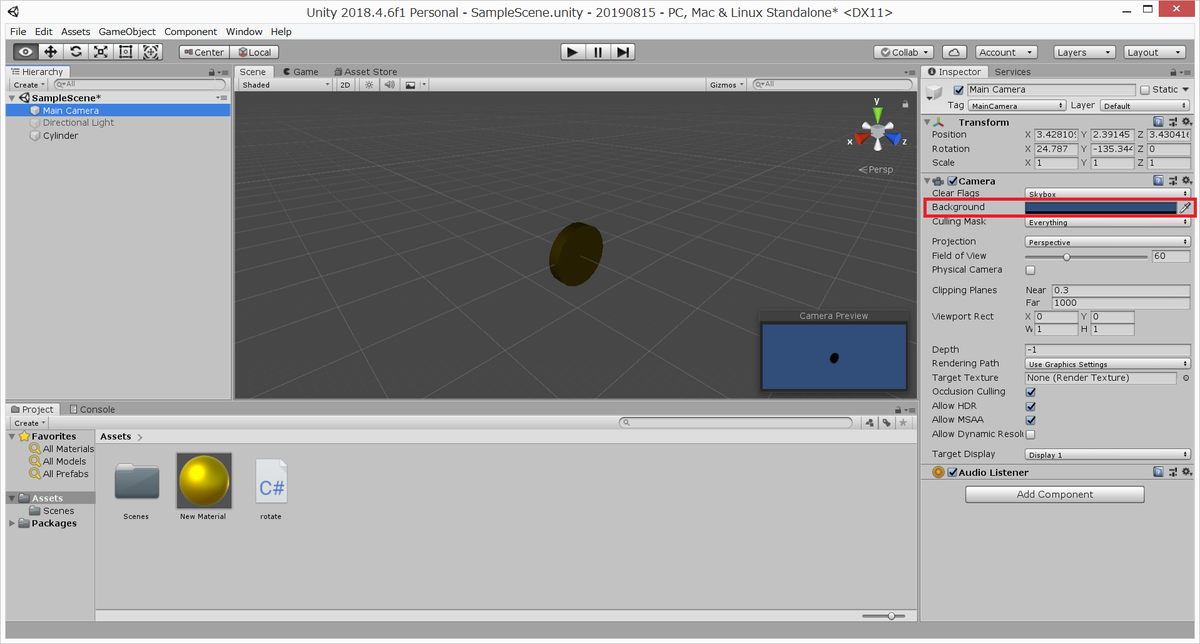Open the Target Display dropdown
The width and height of the screenshot is (1200, 644).
click(1108, 455)
